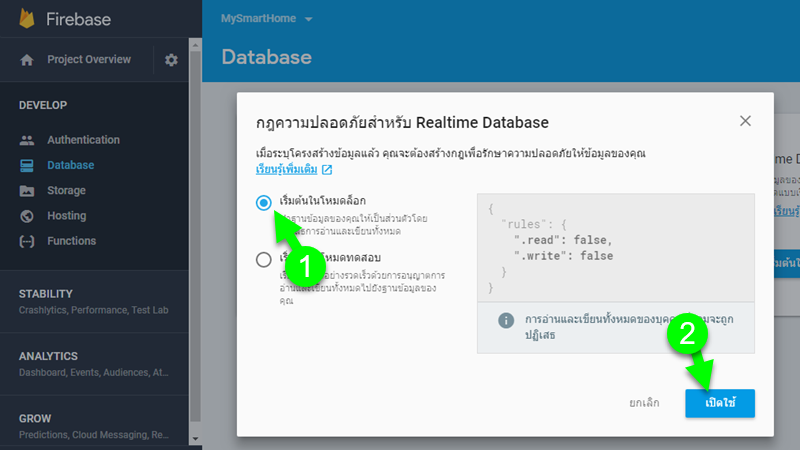Open Authentication section
Screen dimensions: 800x450
(84, 140)
